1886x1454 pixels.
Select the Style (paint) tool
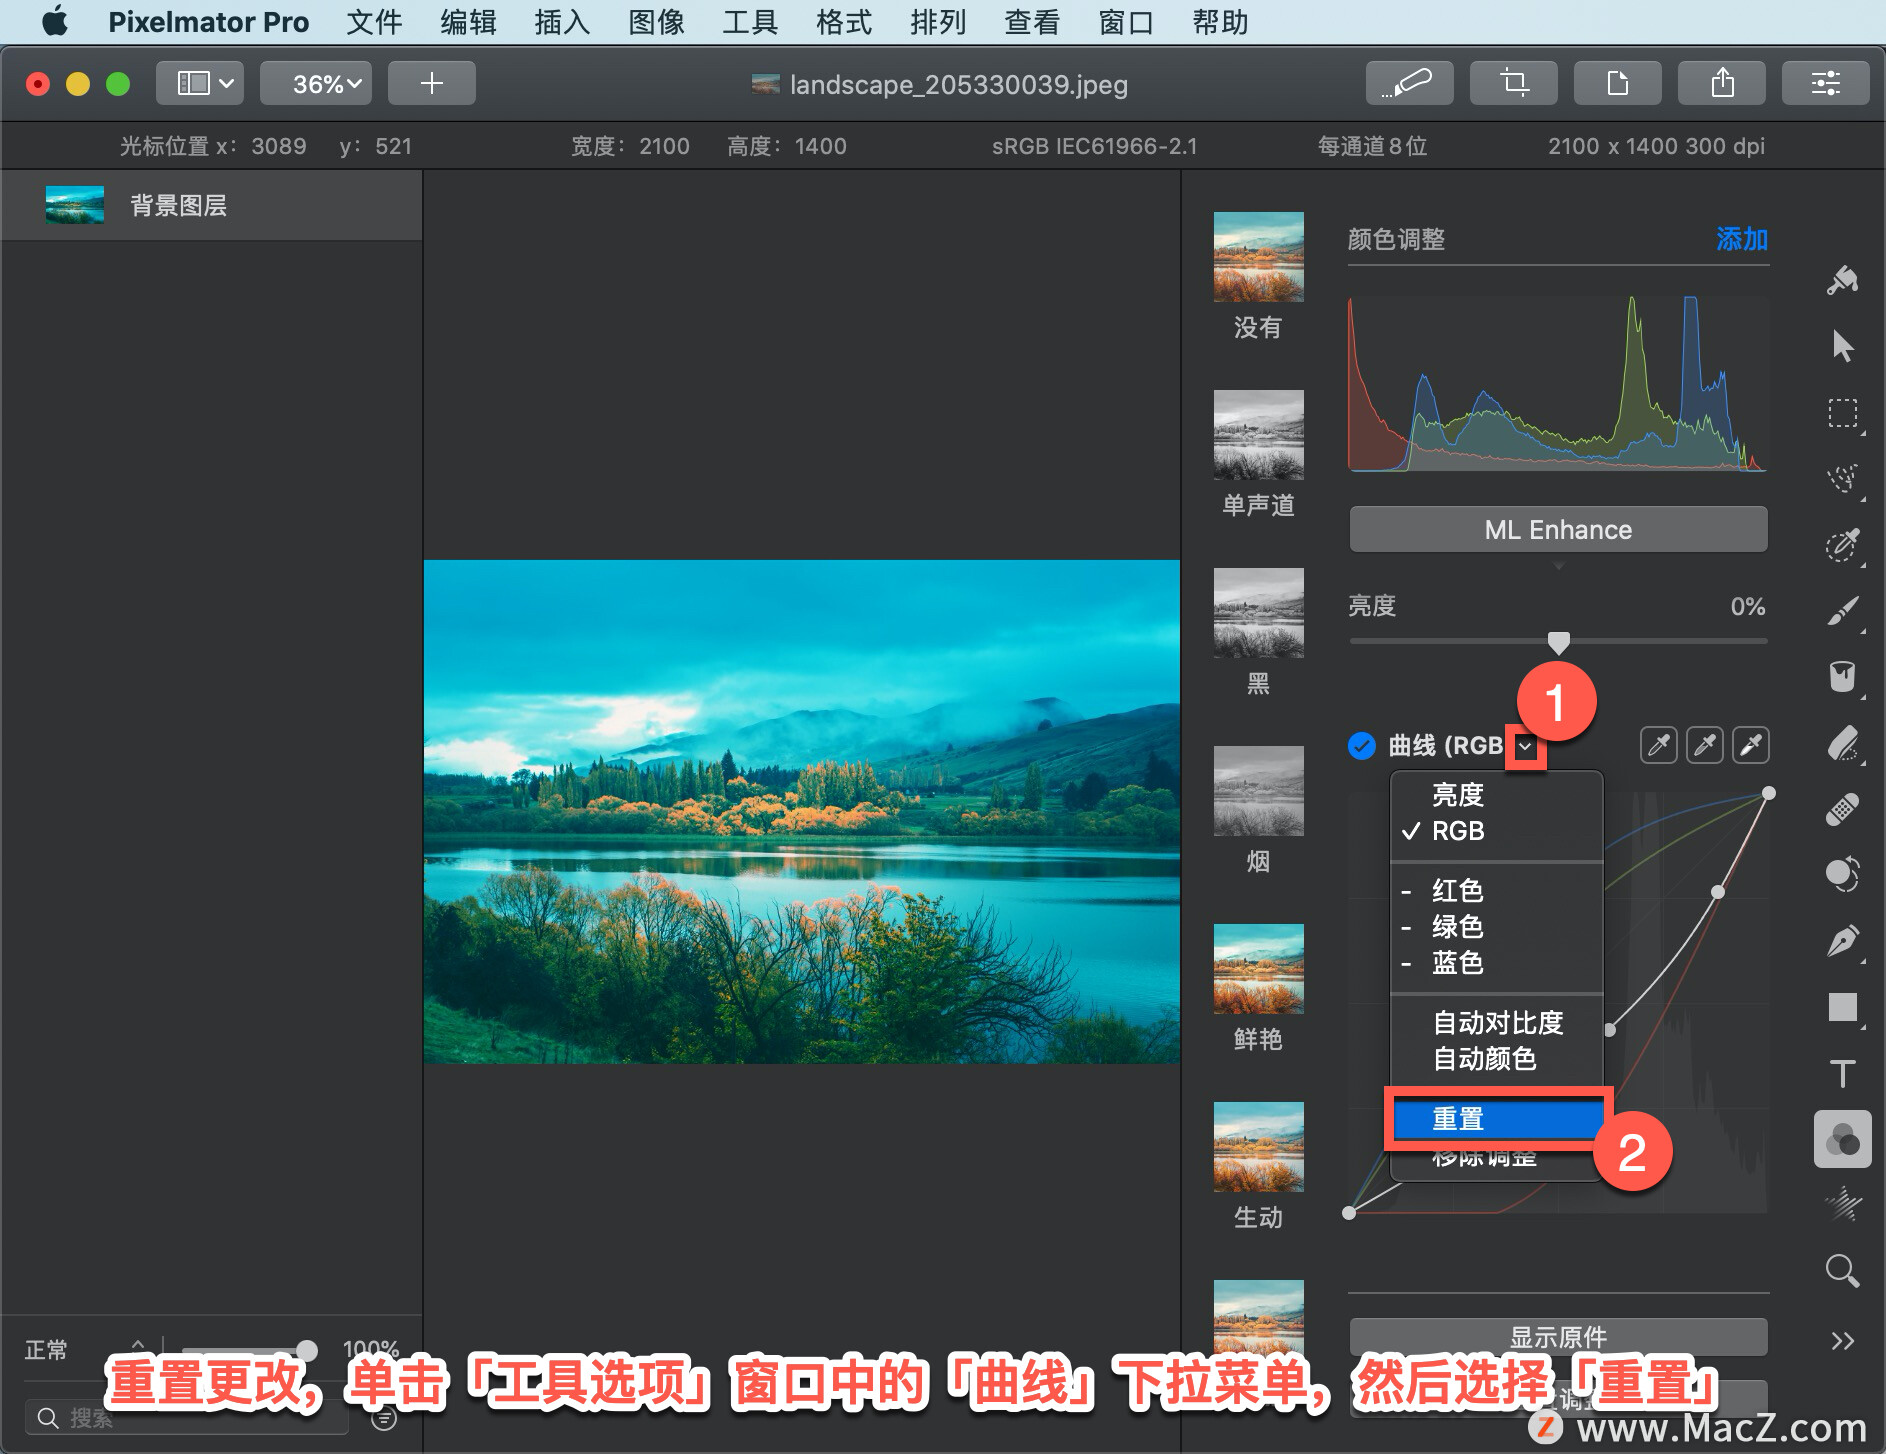[1842, 281]
